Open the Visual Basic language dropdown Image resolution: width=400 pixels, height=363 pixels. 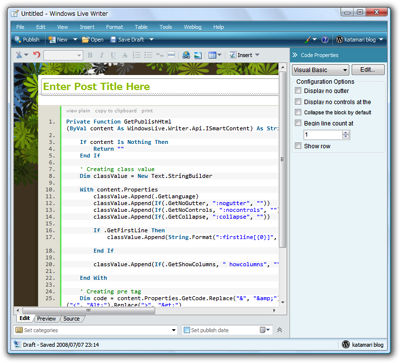pos(321,70)
